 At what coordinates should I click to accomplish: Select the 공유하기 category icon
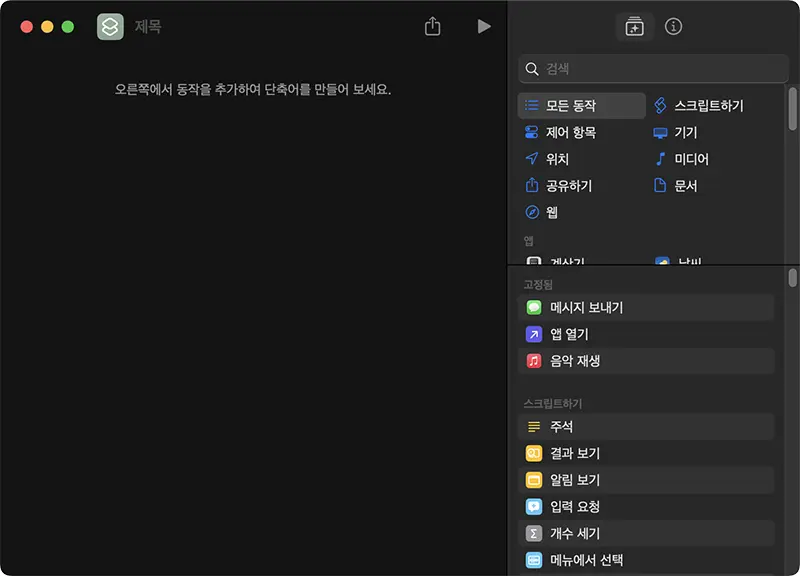pos(571,185)
